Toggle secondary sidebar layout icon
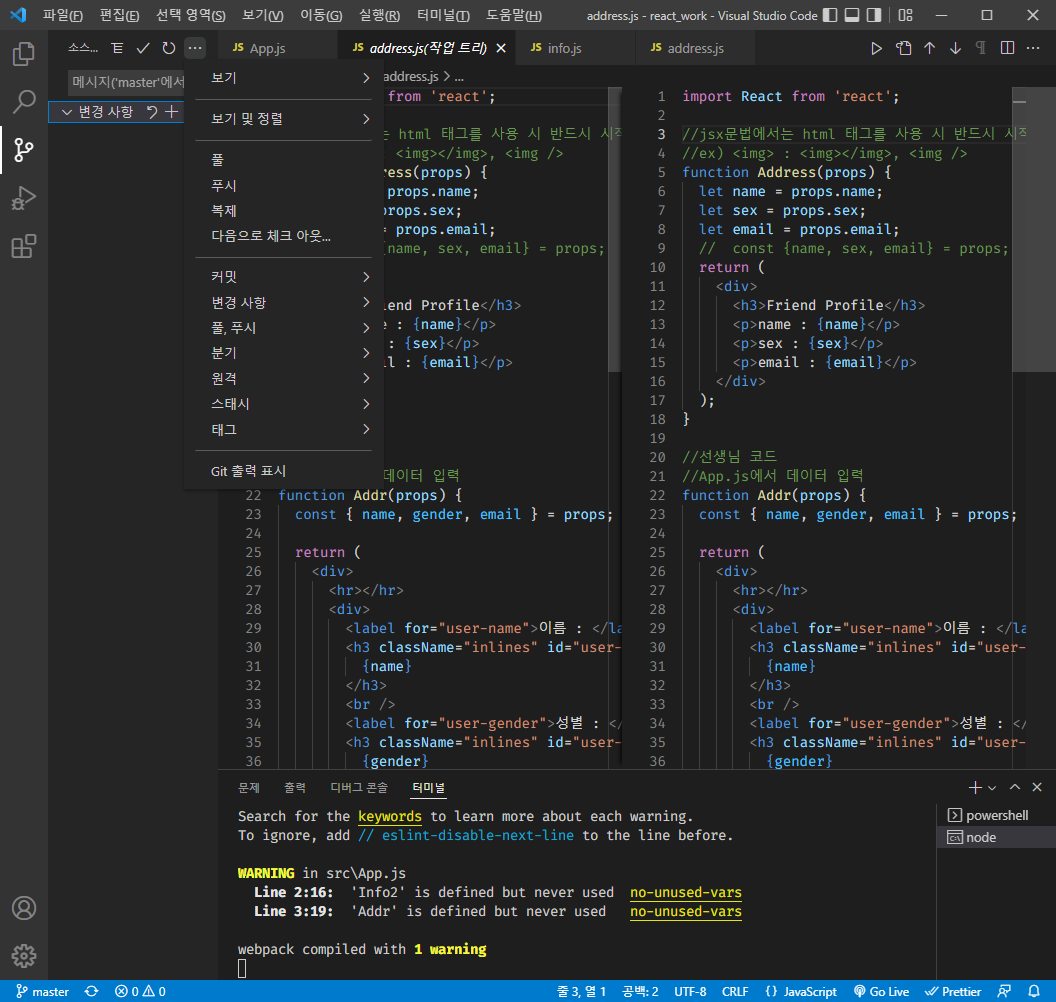 click(x=873, y=15)
